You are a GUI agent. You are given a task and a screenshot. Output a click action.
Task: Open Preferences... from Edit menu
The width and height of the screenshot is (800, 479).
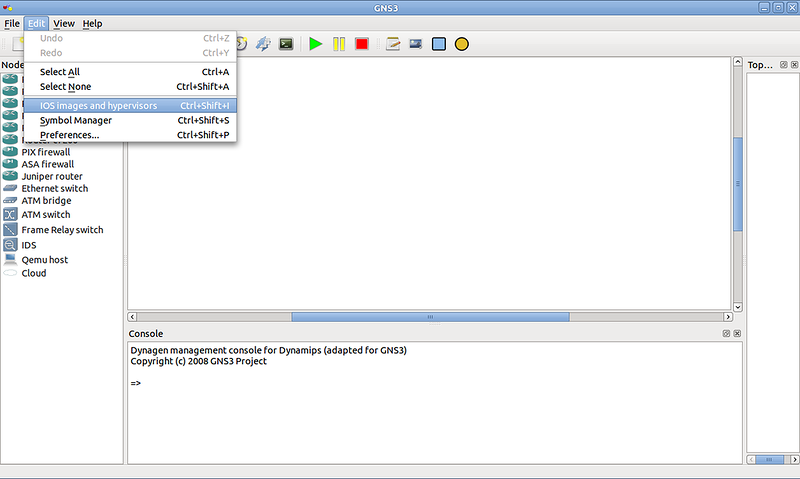[130, 135]
